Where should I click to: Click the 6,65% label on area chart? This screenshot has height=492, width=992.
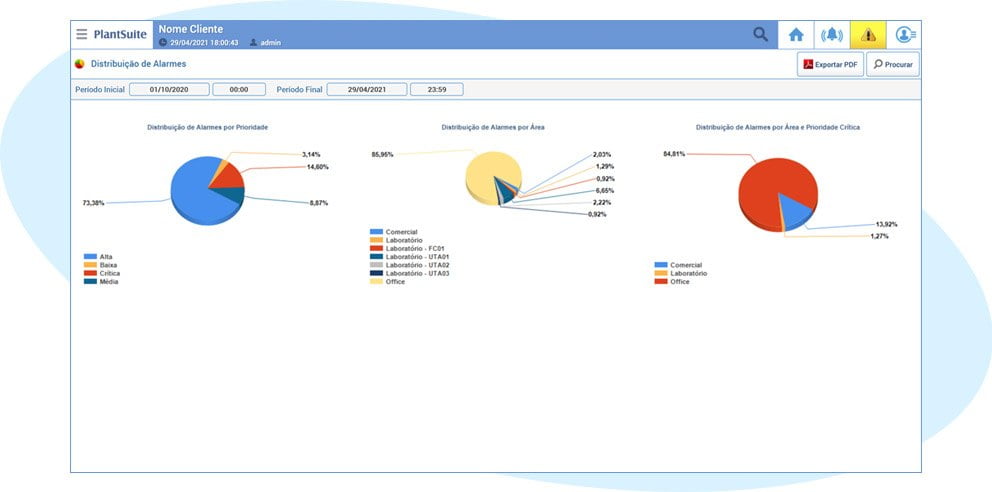point(605,190)
